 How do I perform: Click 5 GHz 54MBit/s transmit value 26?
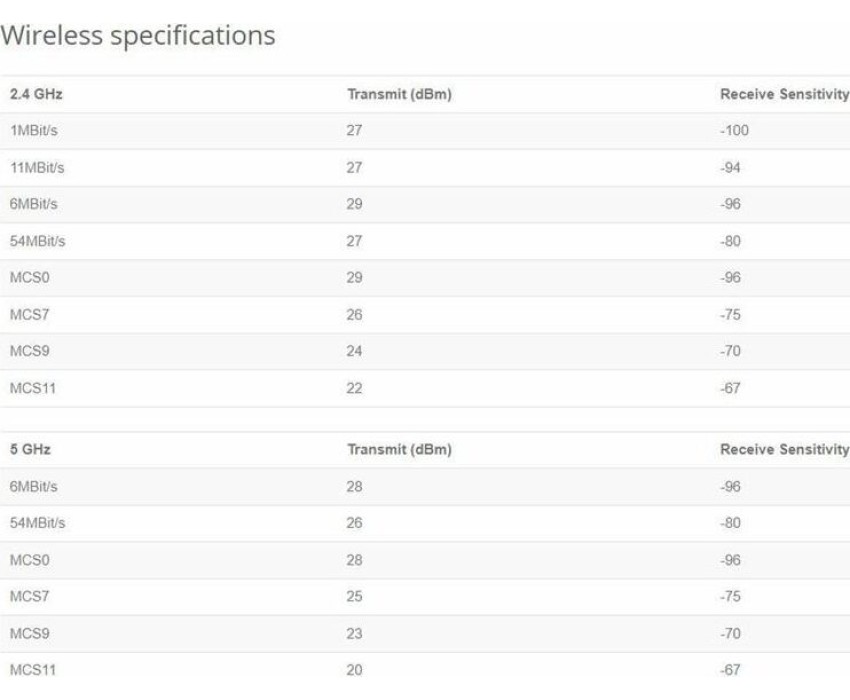click(355, 523)
